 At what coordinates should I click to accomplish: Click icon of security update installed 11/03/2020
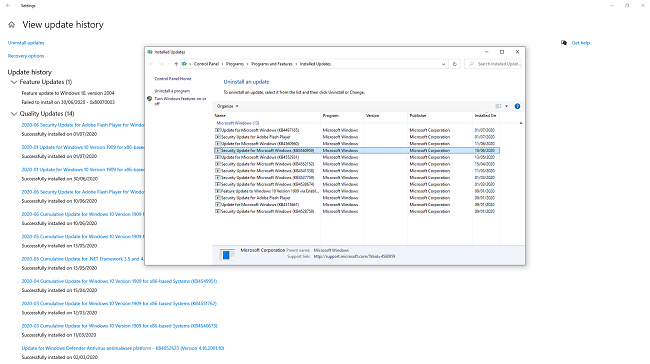point(217,171)
